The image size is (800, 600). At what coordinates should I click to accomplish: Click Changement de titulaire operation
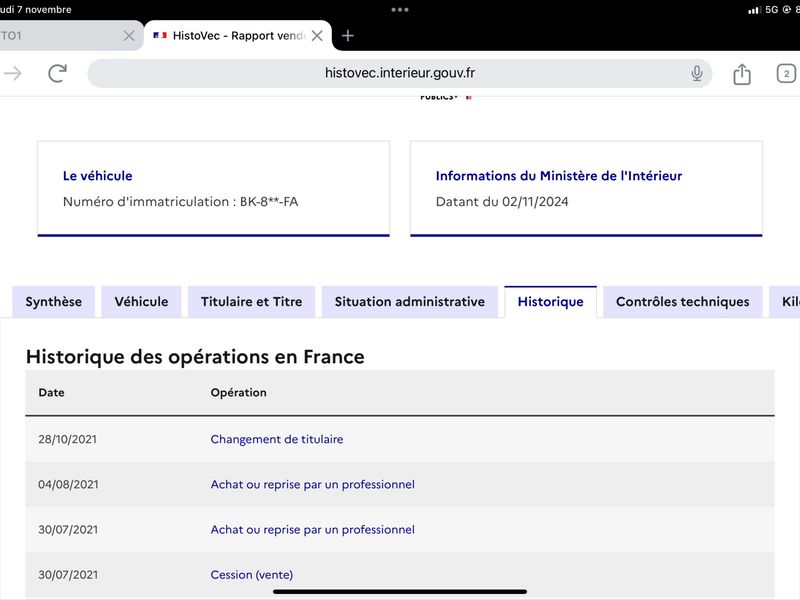pos(277,439)
